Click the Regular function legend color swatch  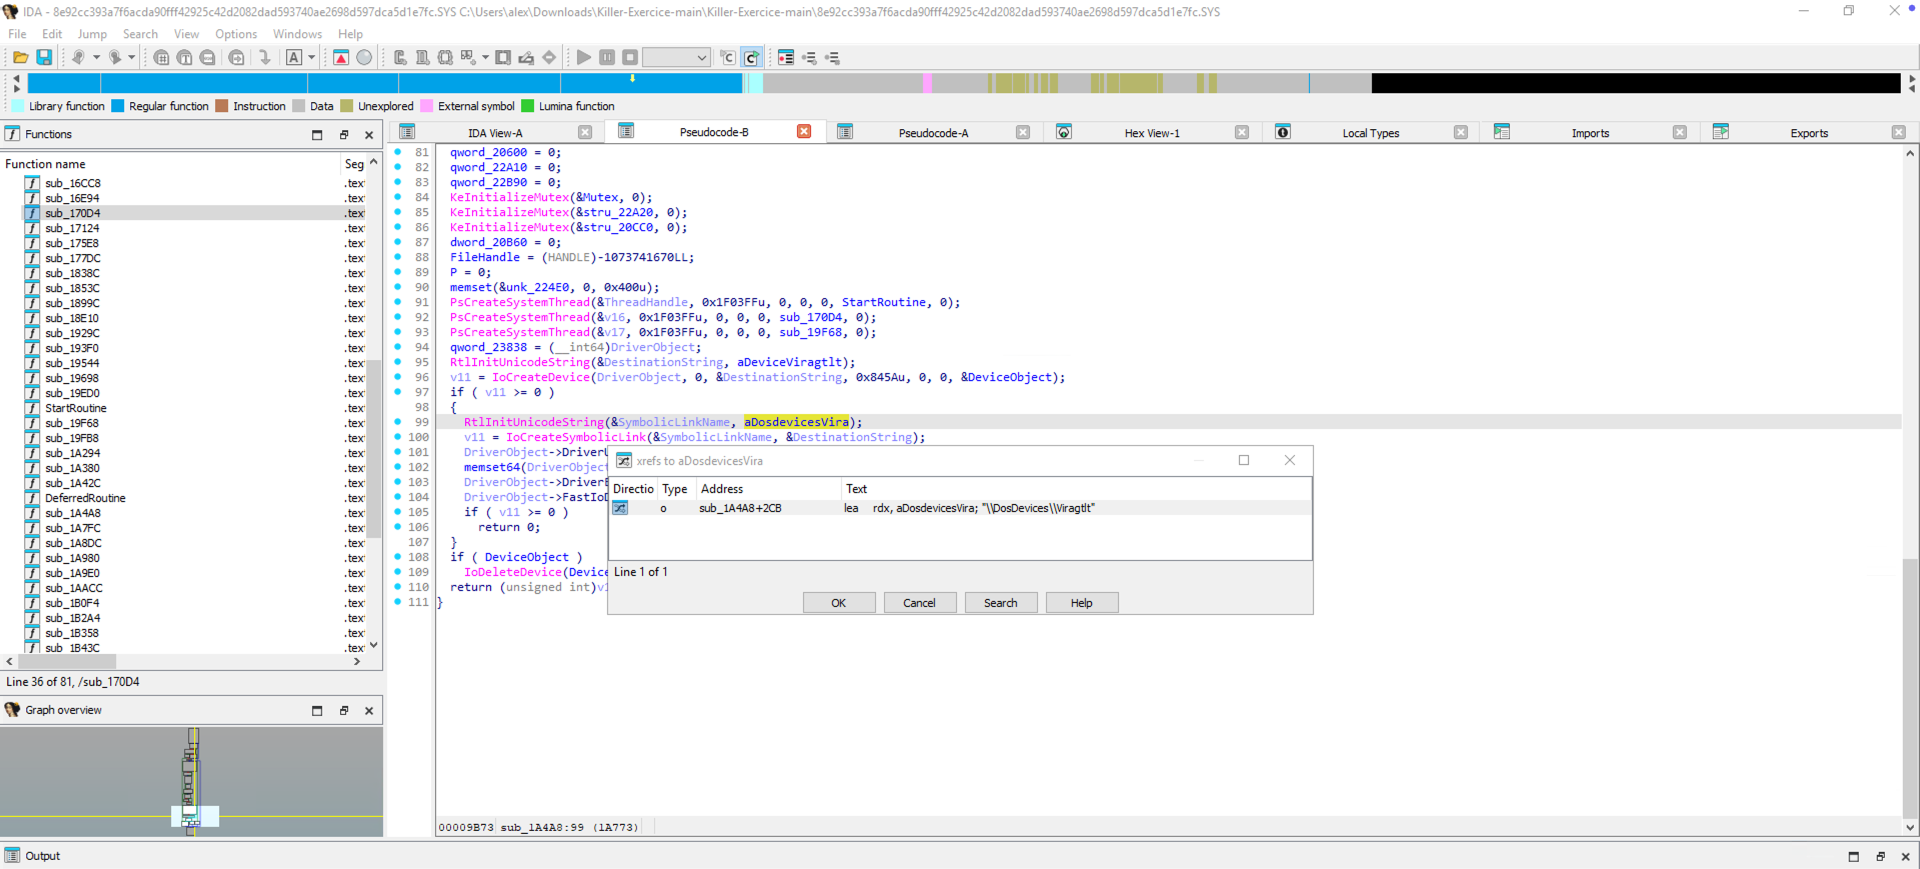point(118,106)
